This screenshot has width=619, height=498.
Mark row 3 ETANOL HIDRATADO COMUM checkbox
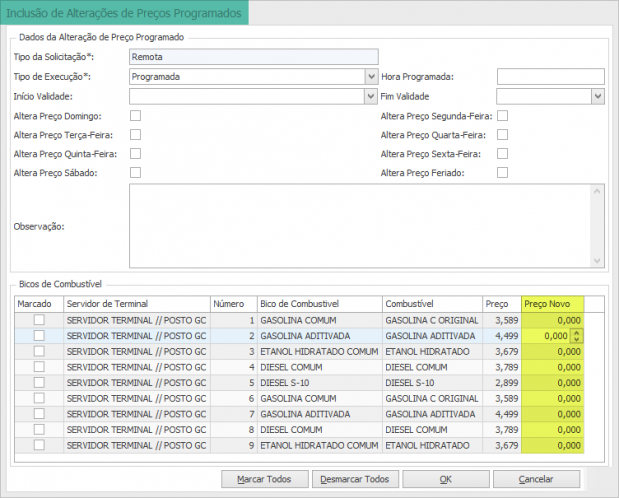tap(39, 351)
